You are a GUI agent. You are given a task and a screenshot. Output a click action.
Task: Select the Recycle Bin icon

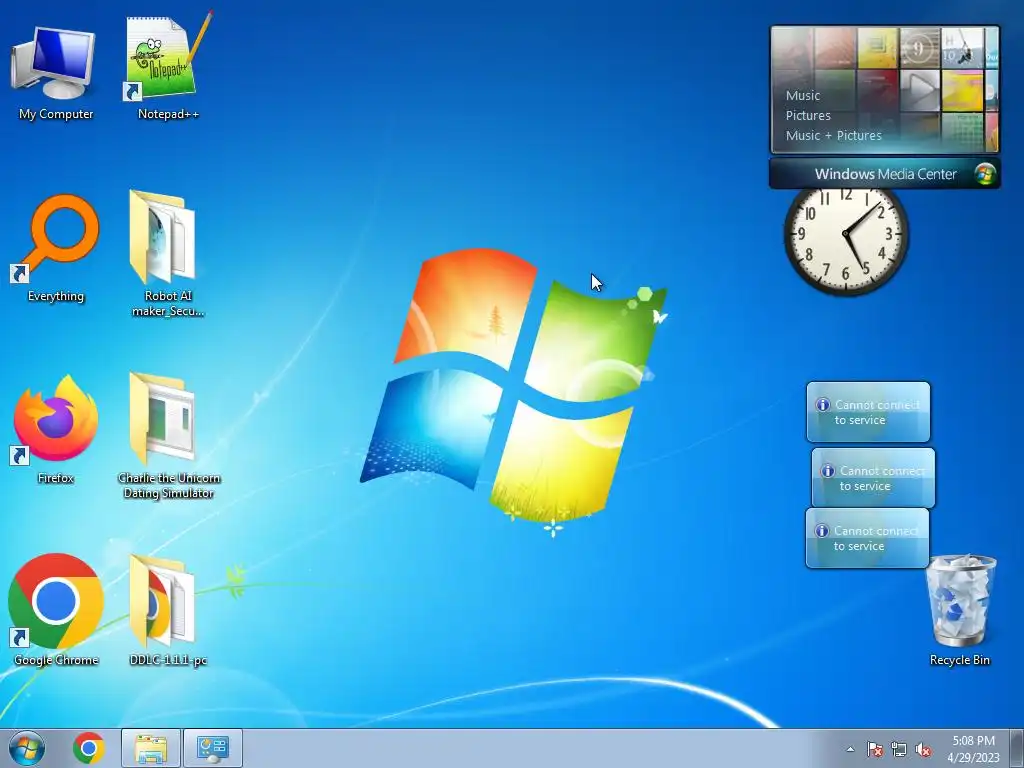pos(959,610)
